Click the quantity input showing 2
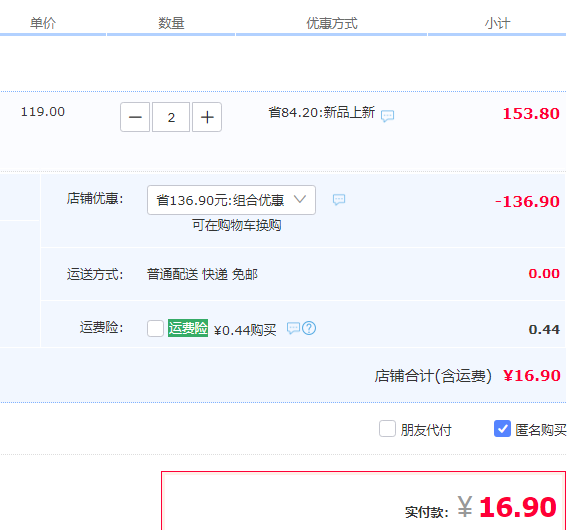This screenshot has width=579, height=530. 171,117
